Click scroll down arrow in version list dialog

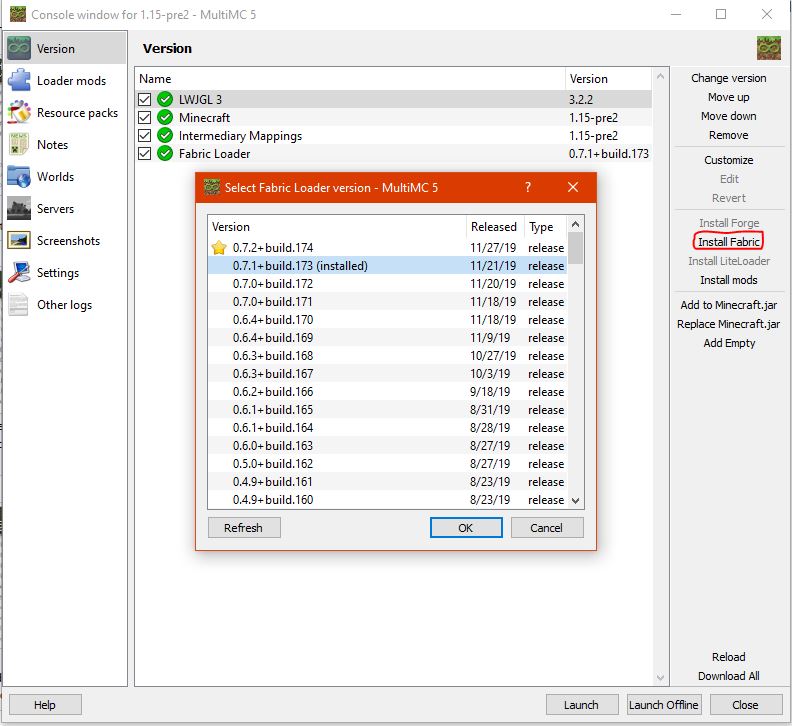(575, 501)
